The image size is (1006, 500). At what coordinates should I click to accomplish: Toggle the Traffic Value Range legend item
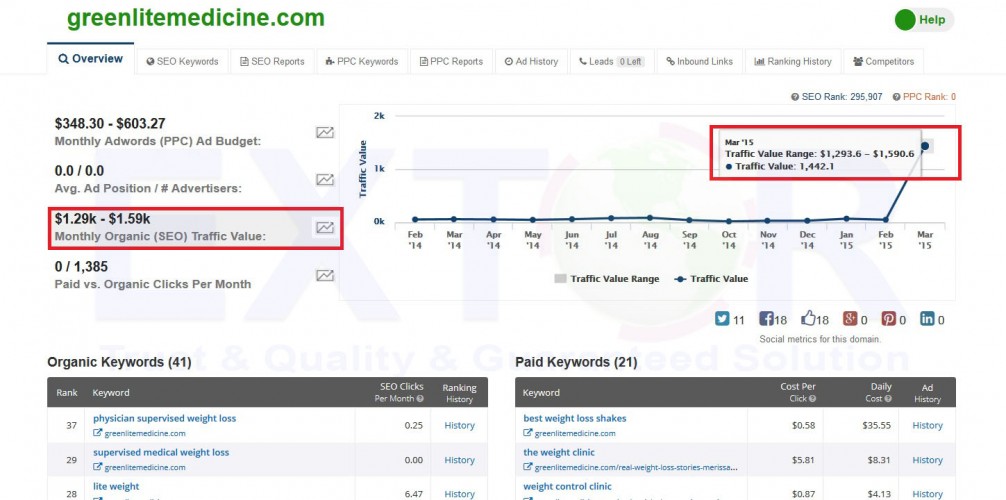[x=606, y=279]
